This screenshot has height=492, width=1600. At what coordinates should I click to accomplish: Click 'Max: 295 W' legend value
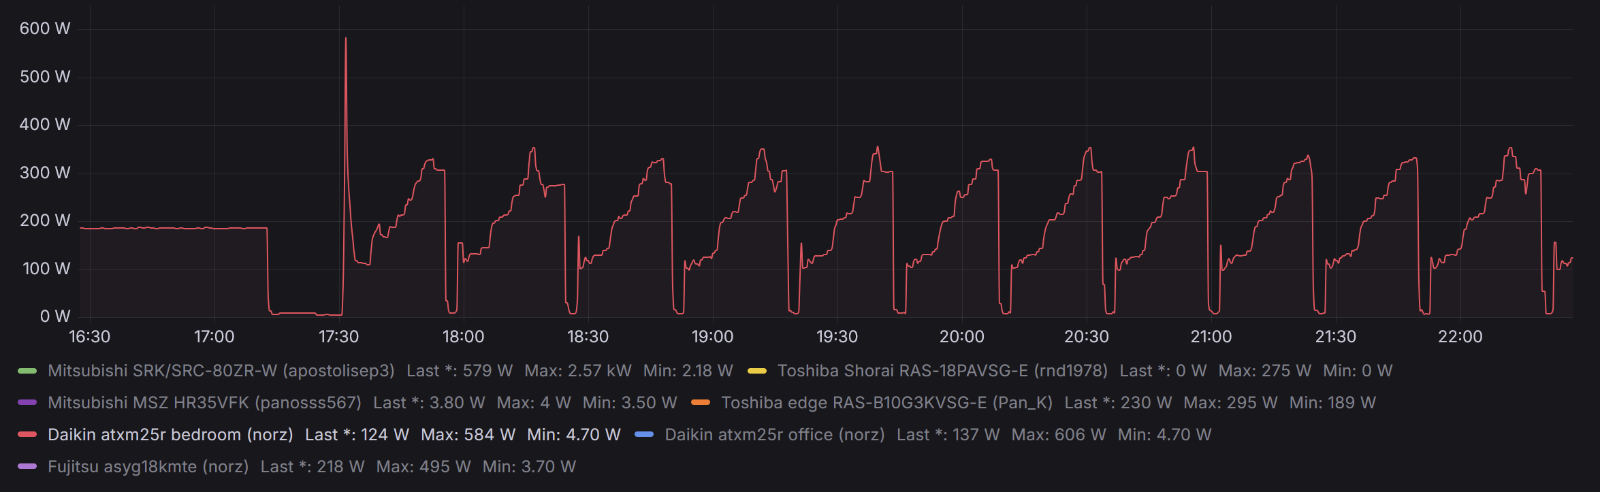pos(1231,403)
